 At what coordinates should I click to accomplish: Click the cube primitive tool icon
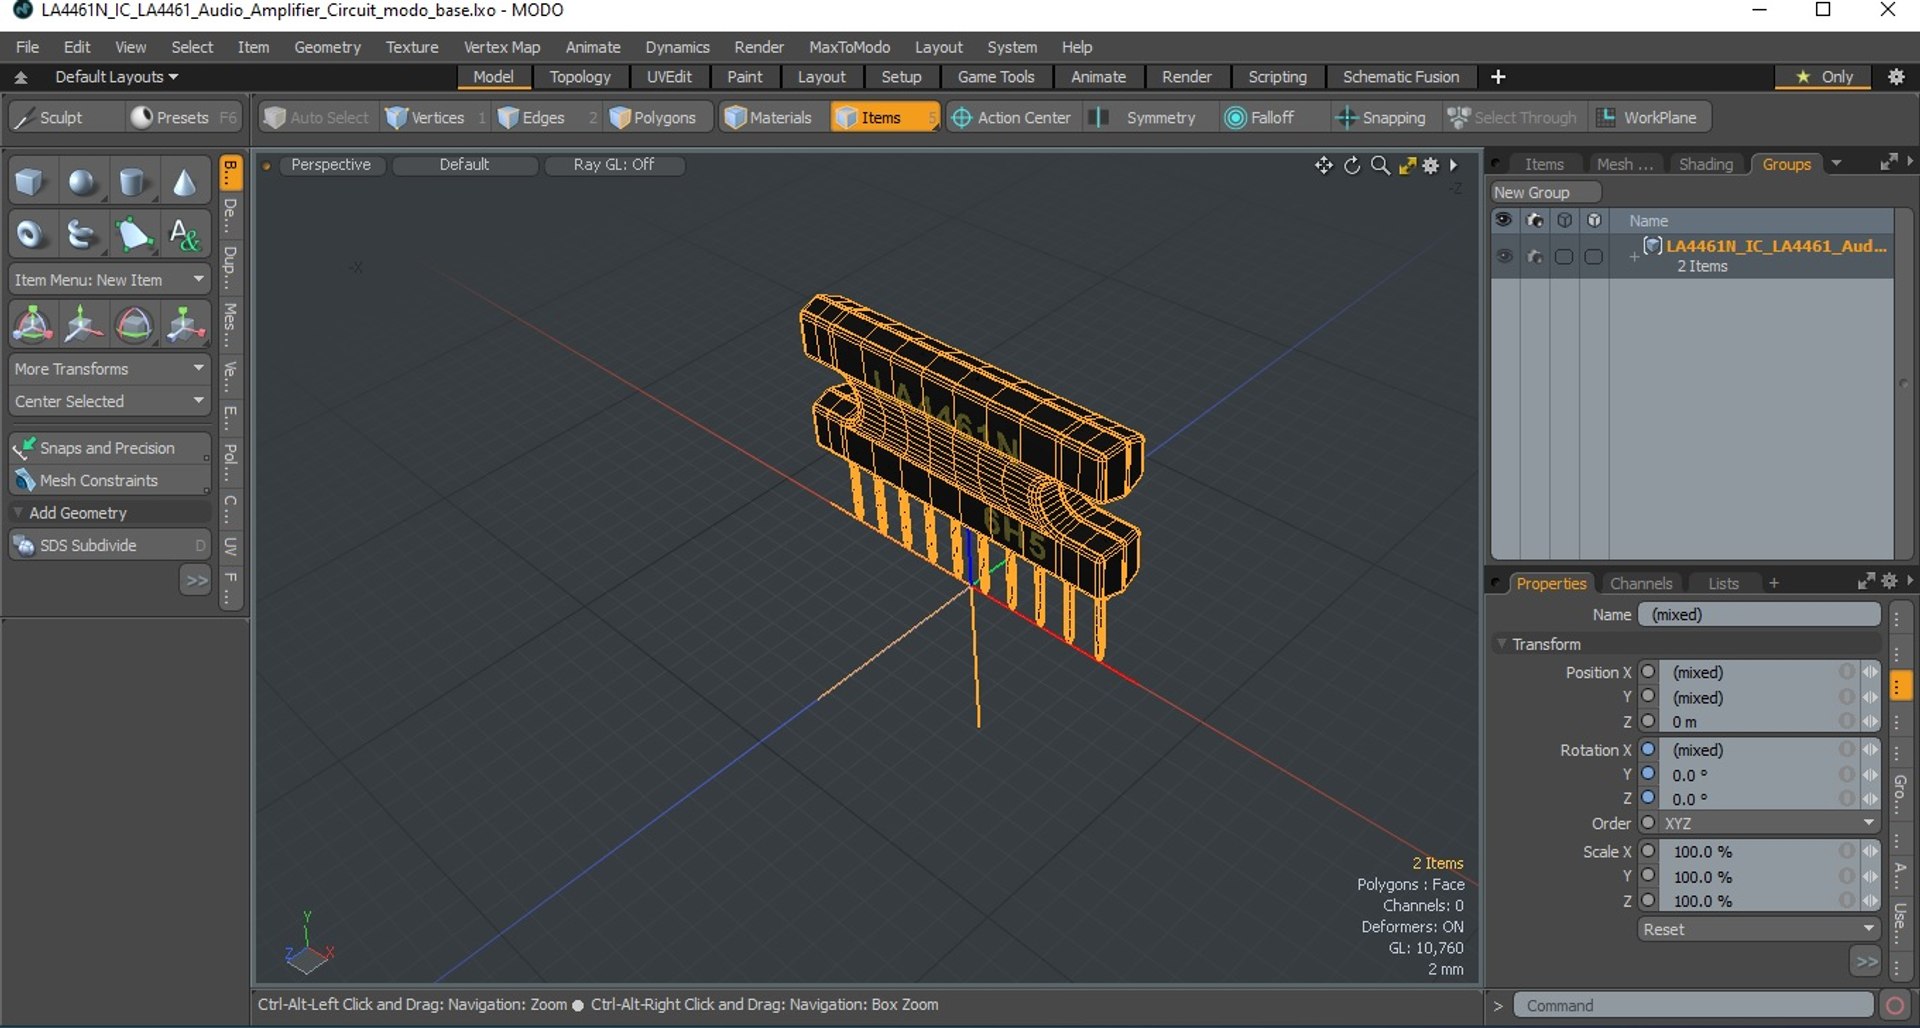[x=30, y=182]
